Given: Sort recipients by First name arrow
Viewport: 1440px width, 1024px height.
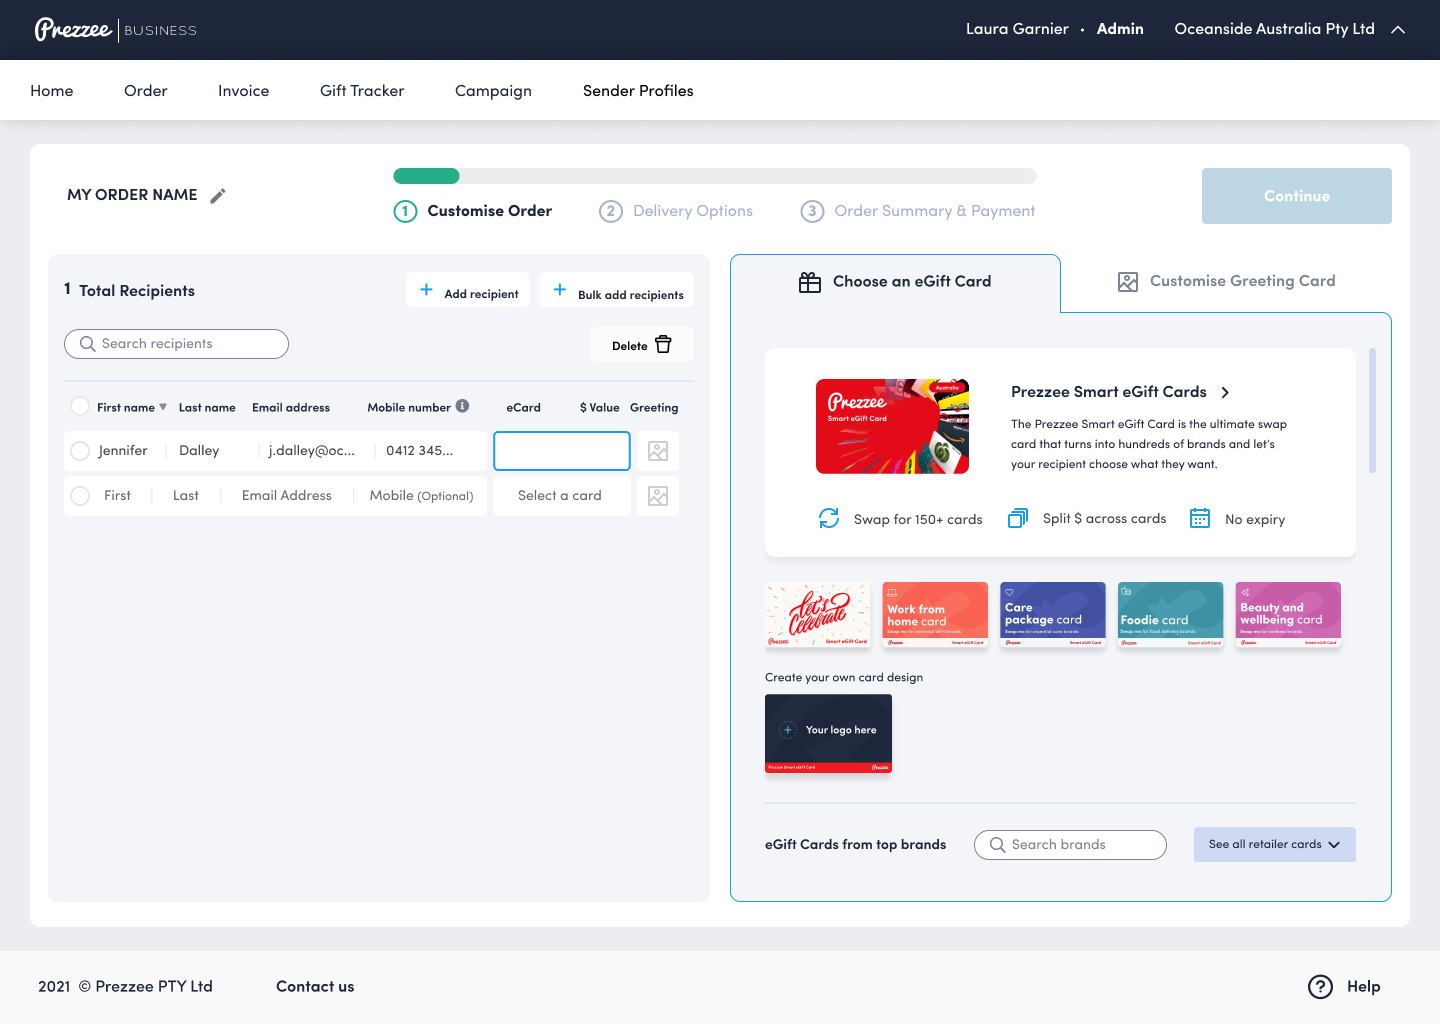Looking at the screenshot, I should (x=163, y=407).
